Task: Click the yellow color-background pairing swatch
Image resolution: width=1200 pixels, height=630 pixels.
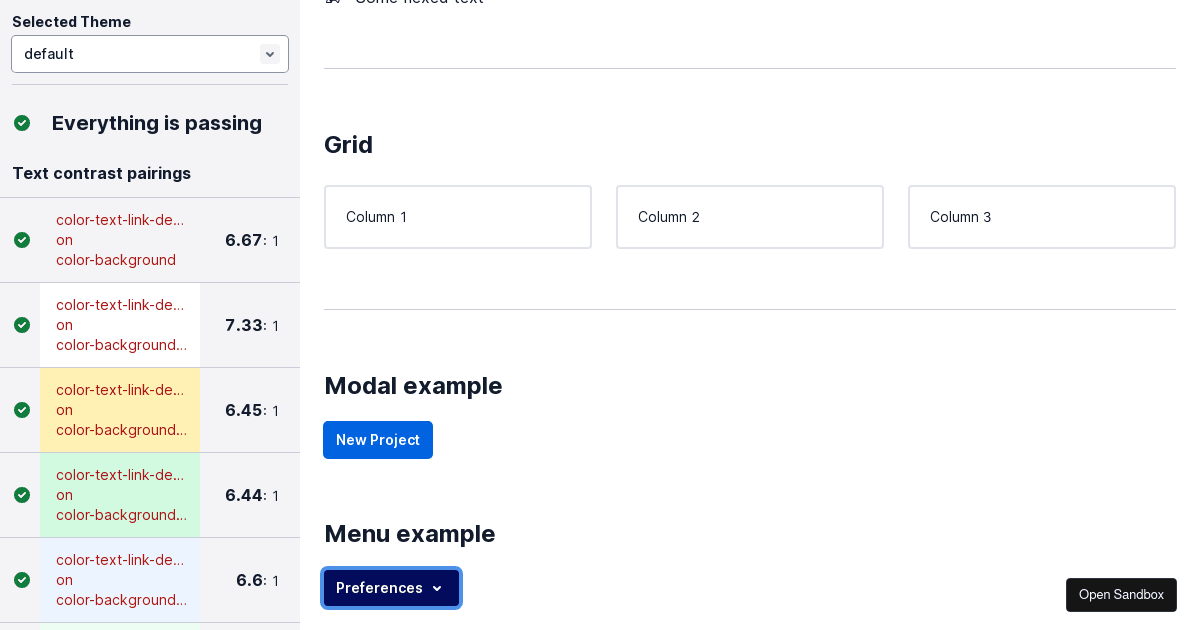Action: click(120, 410)
